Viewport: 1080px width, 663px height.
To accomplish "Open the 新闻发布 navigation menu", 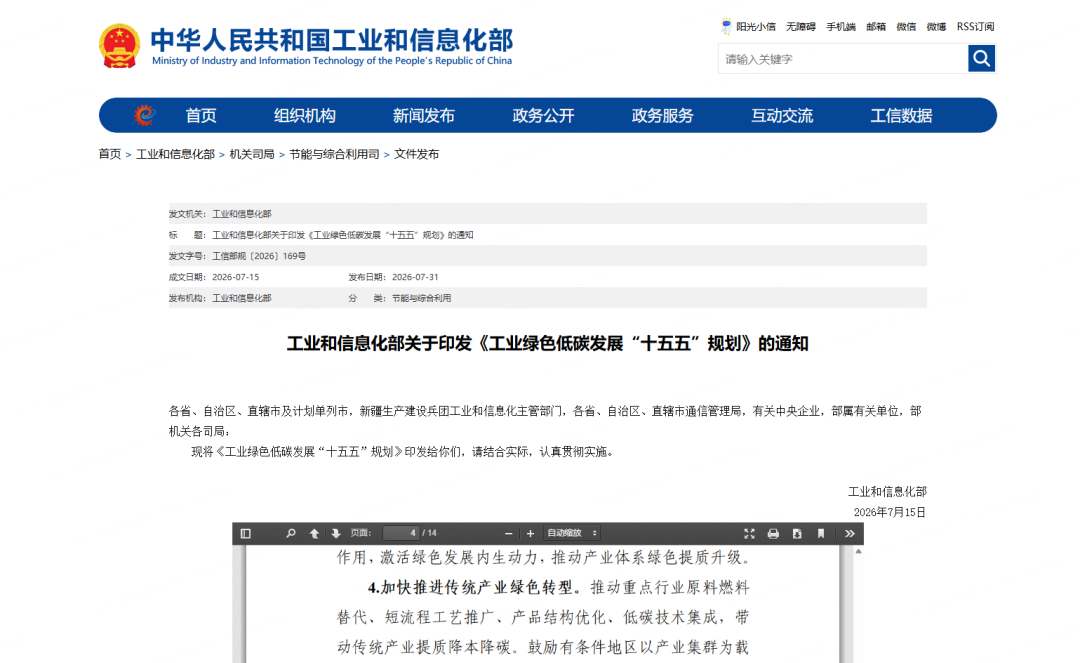I will 424,115.
